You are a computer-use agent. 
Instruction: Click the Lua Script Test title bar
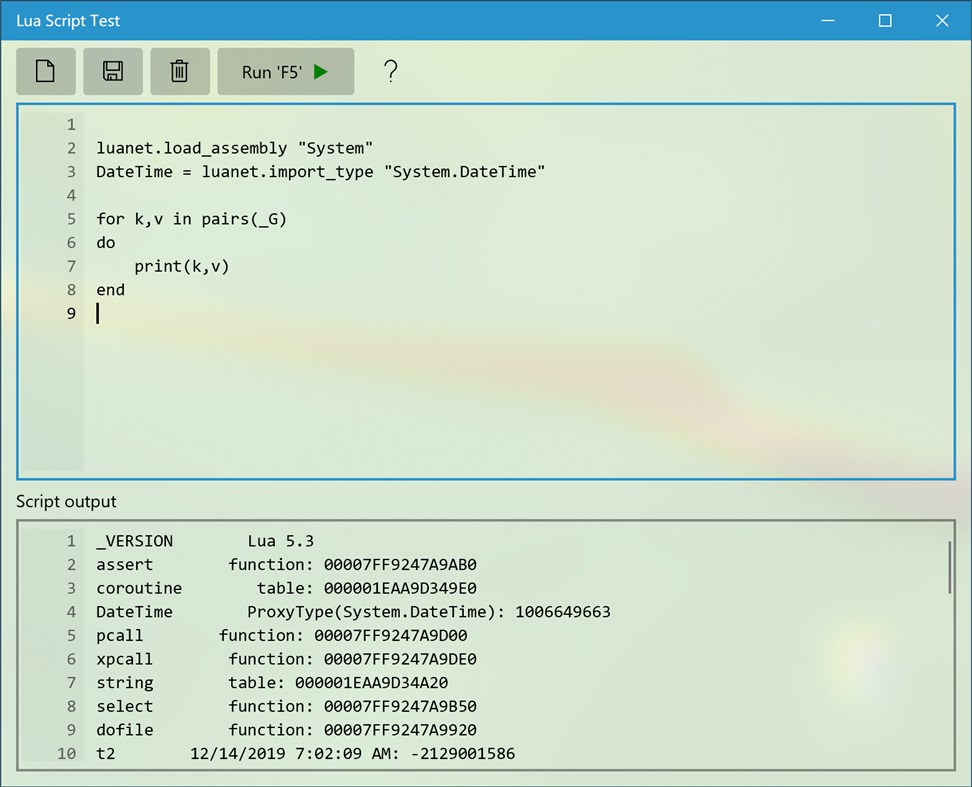[x=68, y=20]
